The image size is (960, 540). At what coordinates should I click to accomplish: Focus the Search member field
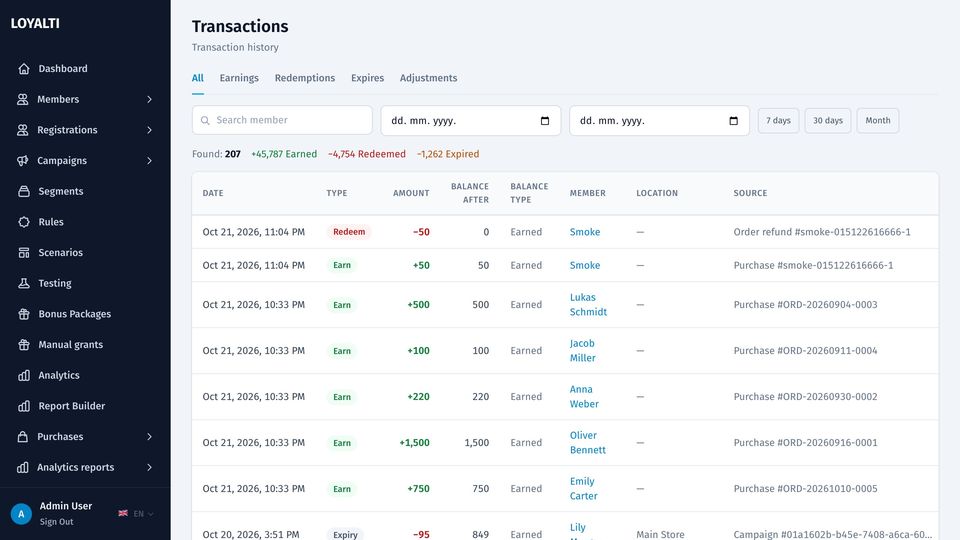click(x=282, y=120)
